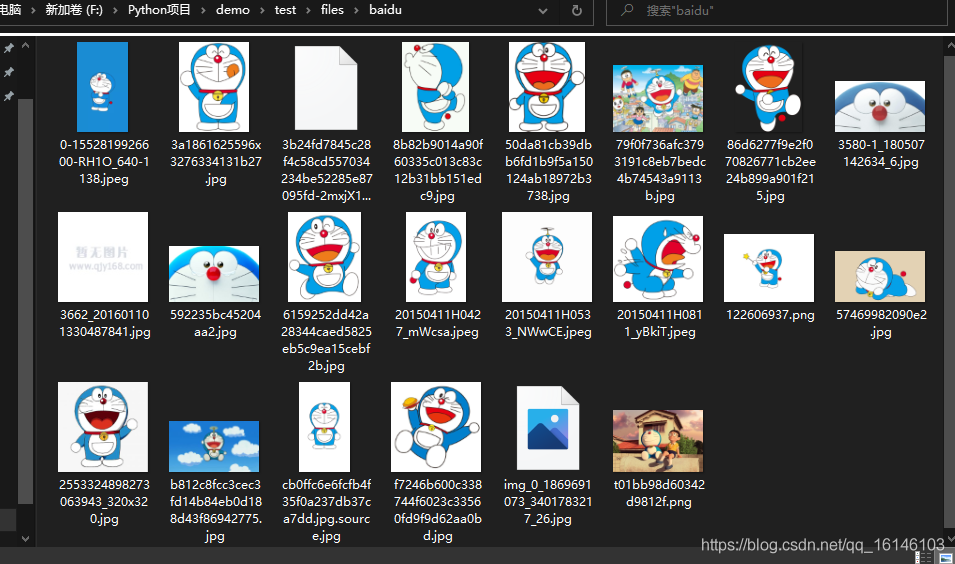The image size is (955, 564).
Task: Open the address bar history dropdown
Action: [x=543, y=10]
